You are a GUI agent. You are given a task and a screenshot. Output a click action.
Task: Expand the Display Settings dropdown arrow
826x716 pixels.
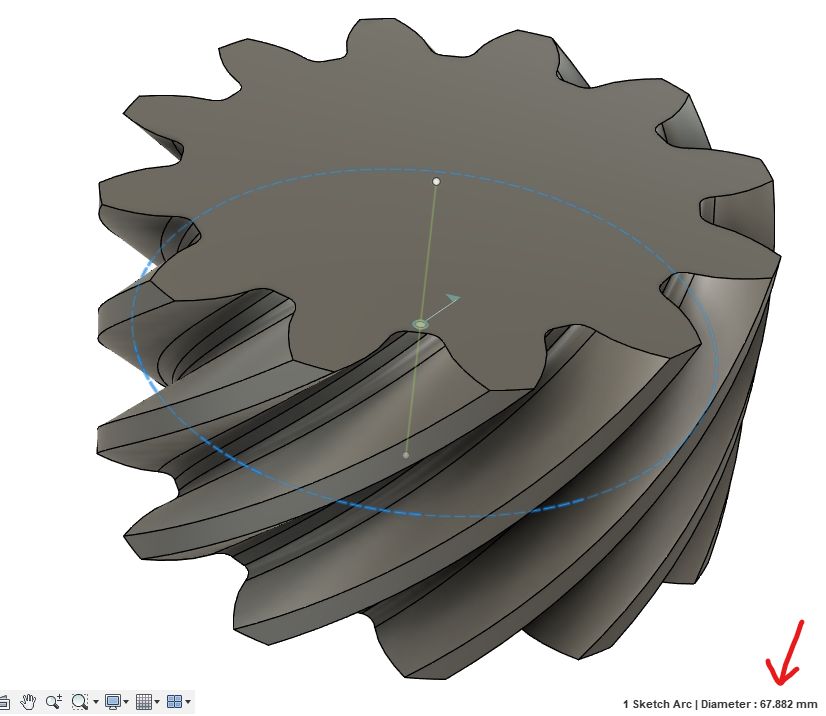[128, 702]
